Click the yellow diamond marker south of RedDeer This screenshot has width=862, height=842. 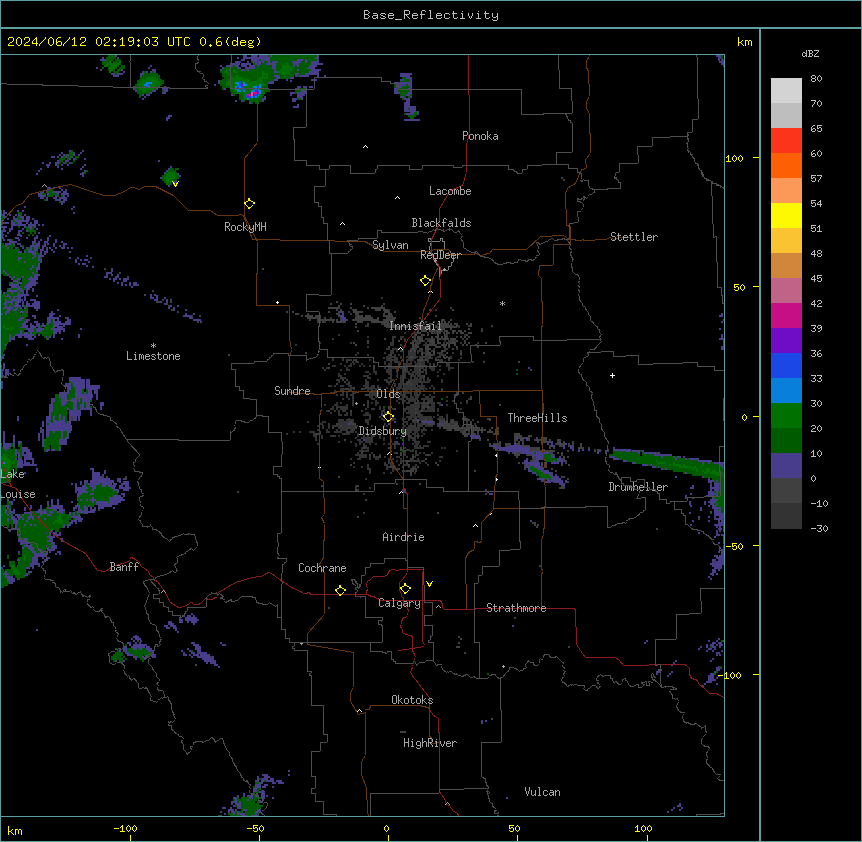(426, 281)
